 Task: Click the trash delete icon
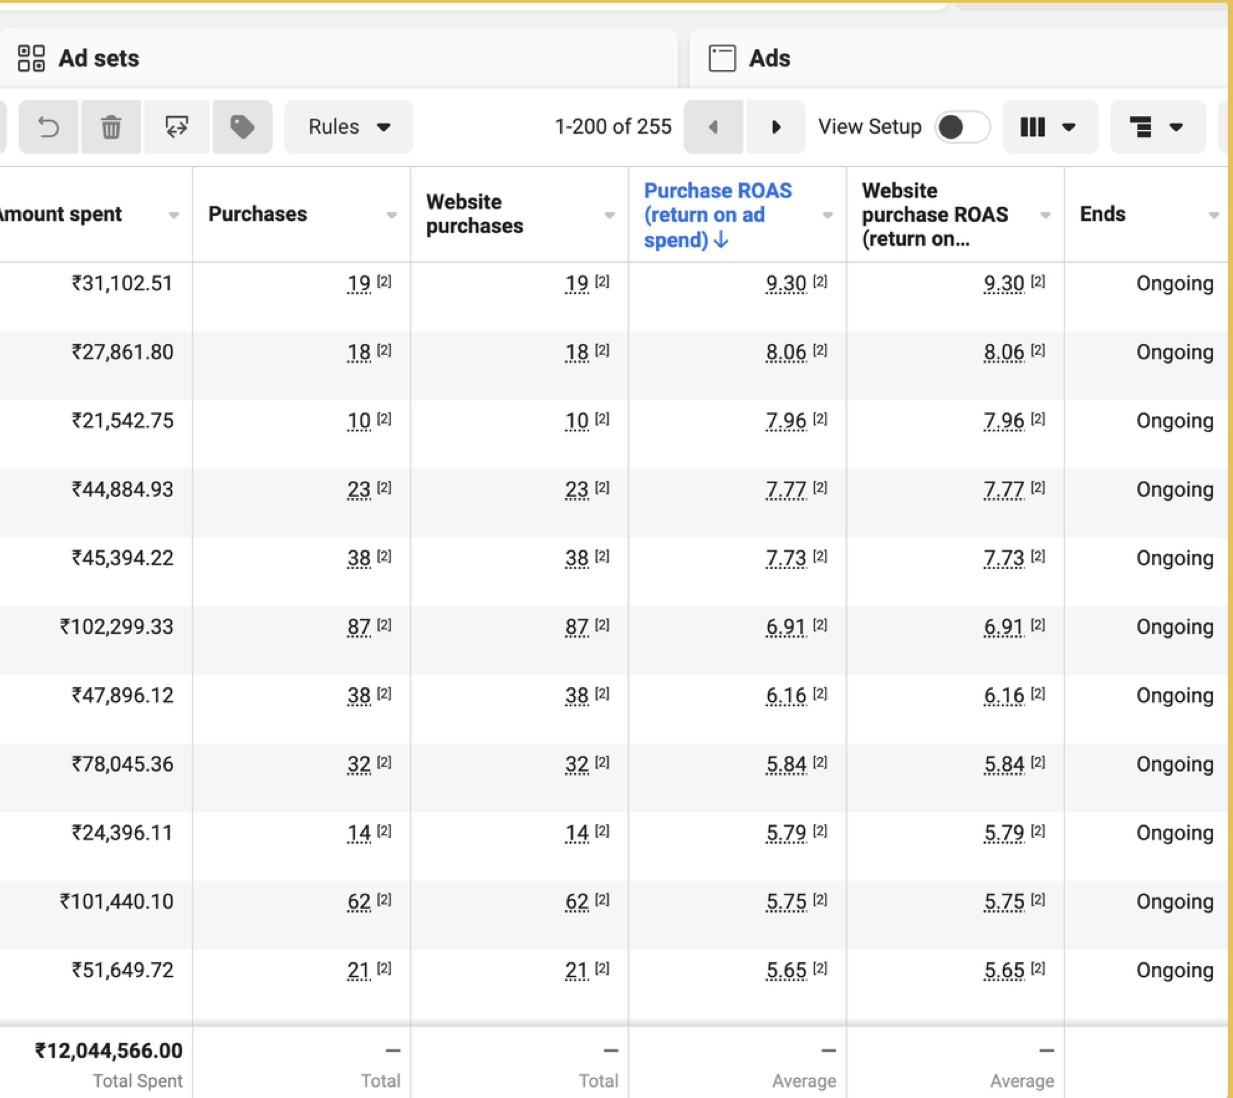click(x=111, y=127)
